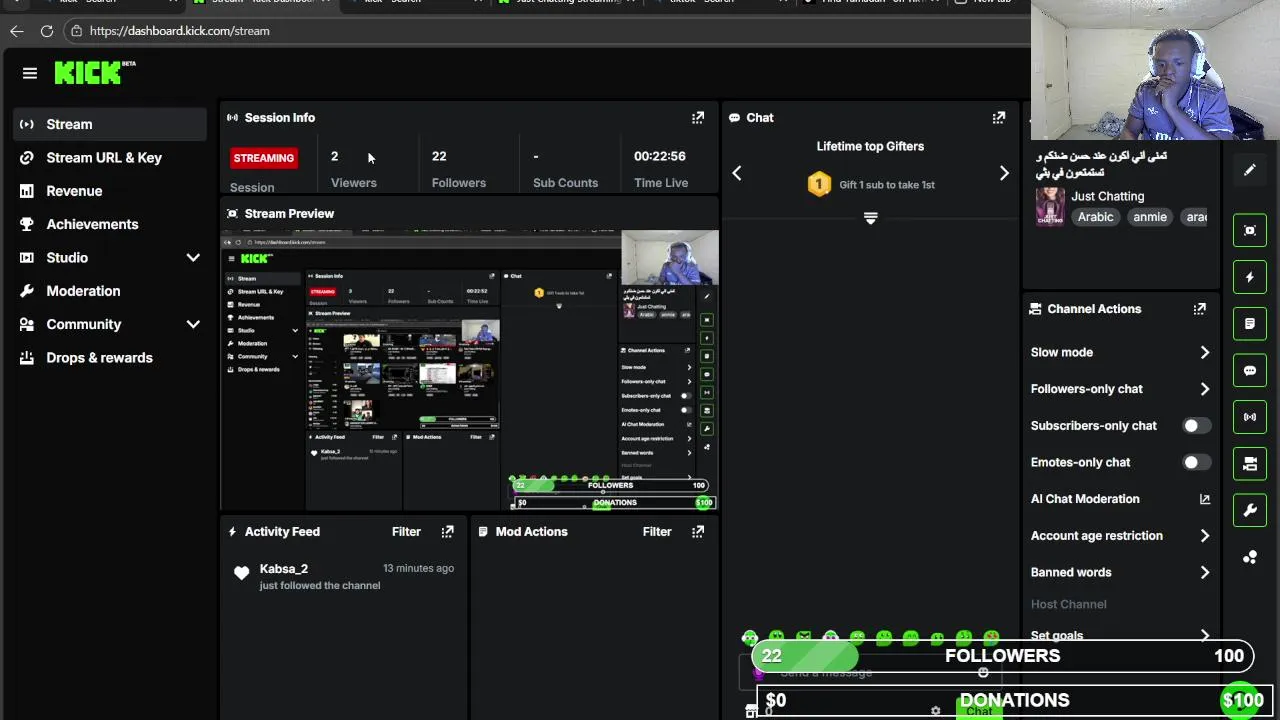Show next top gifters with right arrow
The image size is (1280, 720).
[x=1004, y=173]
